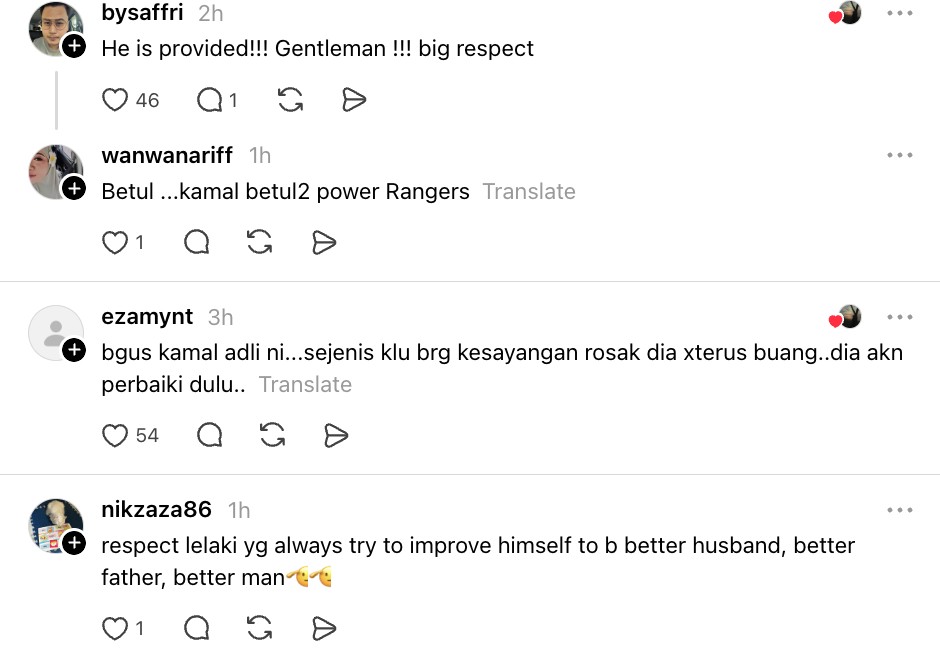Like ezamynt's comment
The width and height of the screenshot is (940, 658).
116,436
